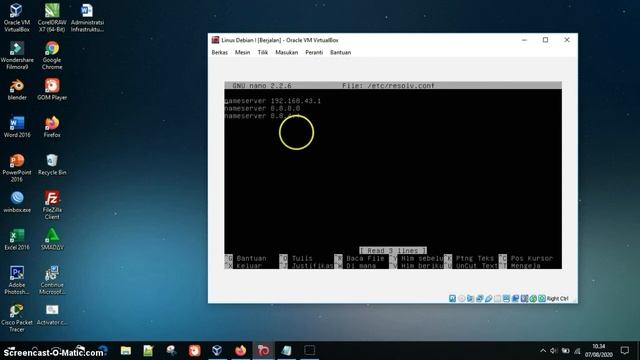The width and height of the screenshot is (640, 360).
Task: Open Oracle VM VirtualBox desktop icon
Action: pos(17,18)
